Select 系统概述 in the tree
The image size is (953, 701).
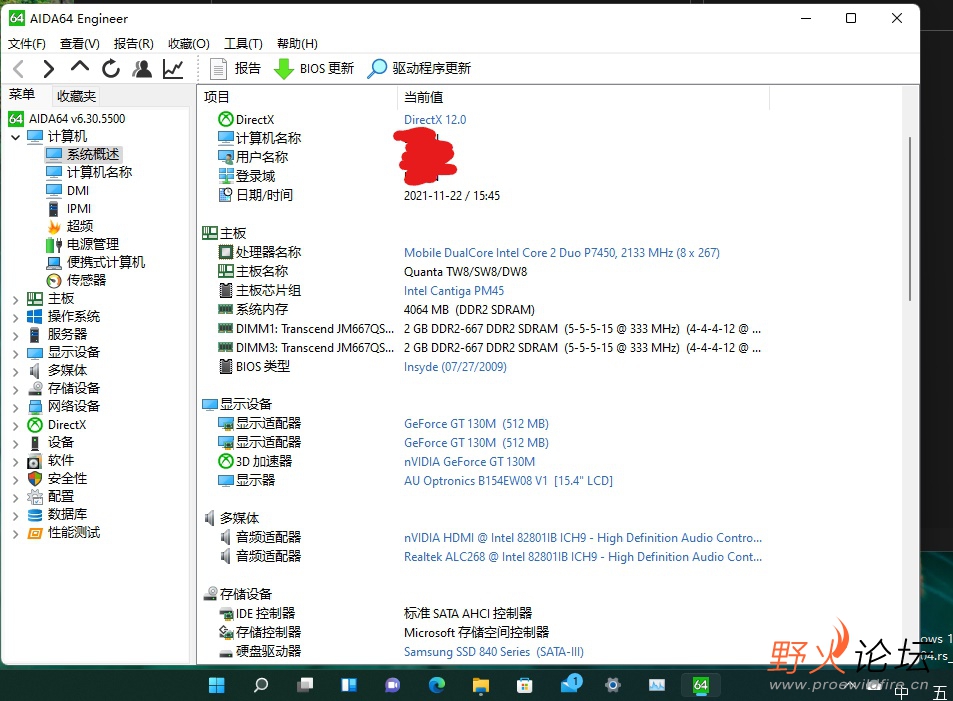83,154
